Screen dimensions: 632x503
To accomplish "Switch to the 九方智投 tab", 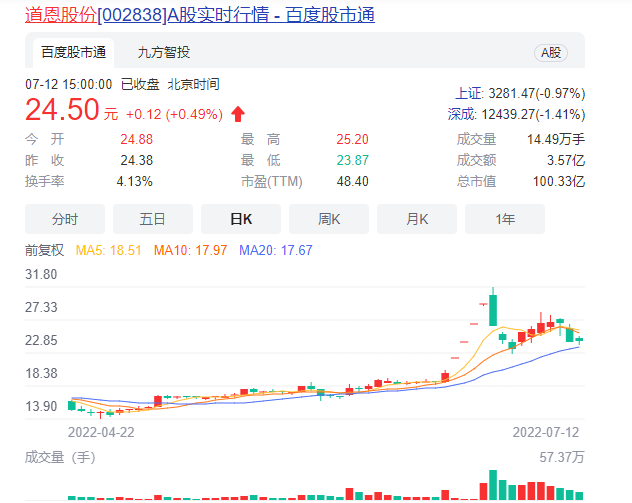I will [x=164, y=52].
